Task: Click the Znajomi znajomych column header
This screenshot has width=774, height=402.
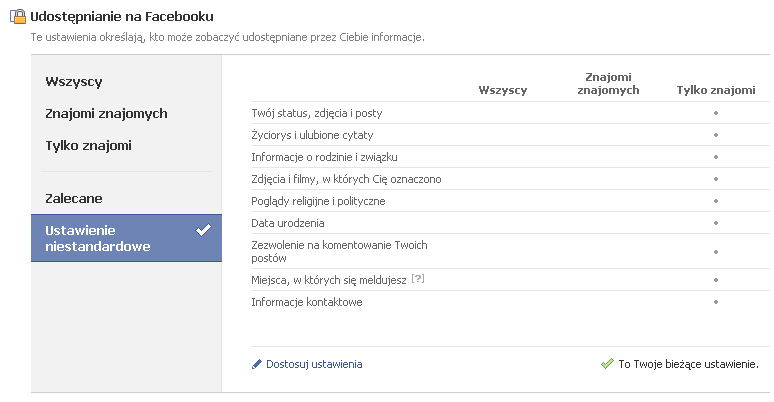Action: [x=609, y=84]
